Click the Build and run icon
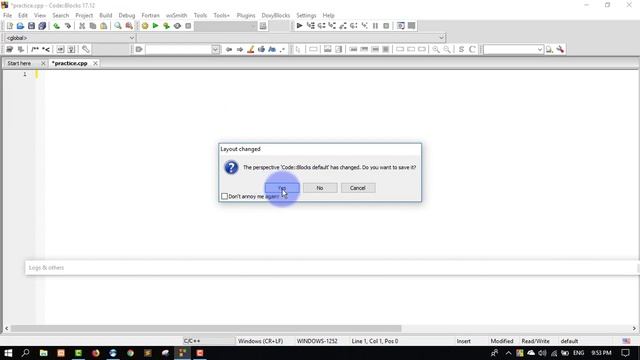The height and width of the screenshot is (360, 640). 166,26
